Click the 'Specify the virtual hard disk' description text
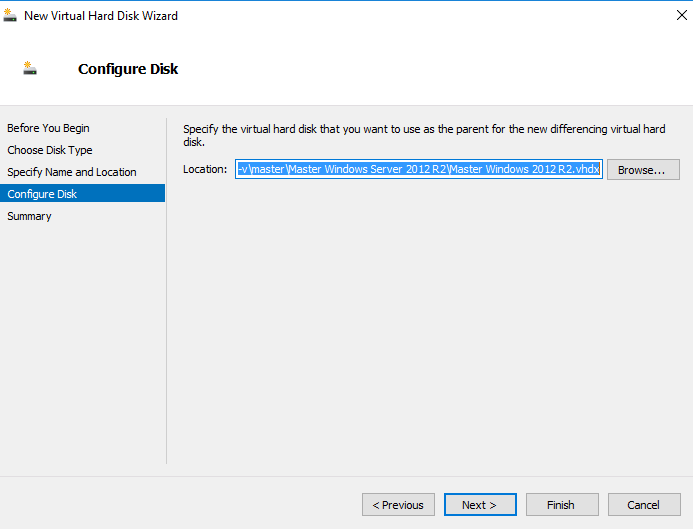The height and width of the screenshot is (529, 693). [424, 135]
